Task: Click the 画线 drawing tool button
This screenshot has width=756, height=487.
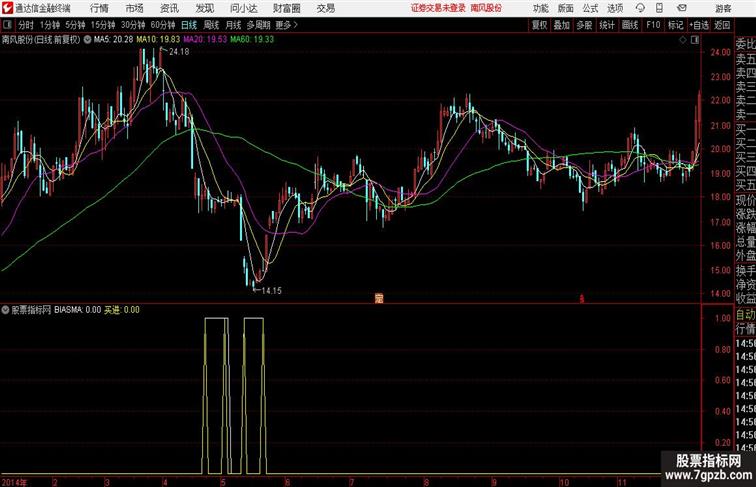Action: click(630, 25)
